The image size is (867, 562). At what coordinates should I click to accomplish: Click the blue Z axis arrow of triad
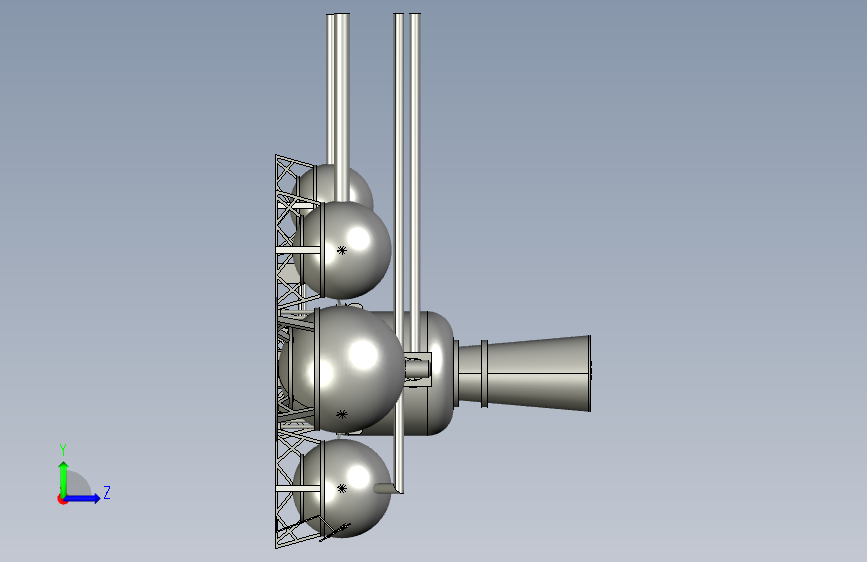82,498
